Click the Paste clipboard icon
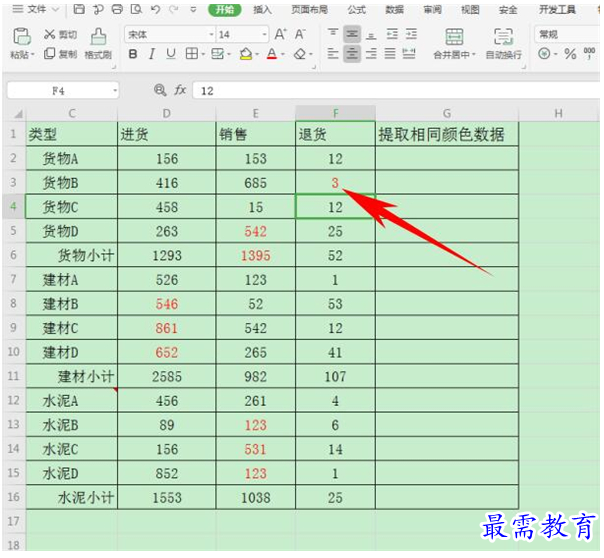Screen dimensions: 604x558 (x=22, y=37)
